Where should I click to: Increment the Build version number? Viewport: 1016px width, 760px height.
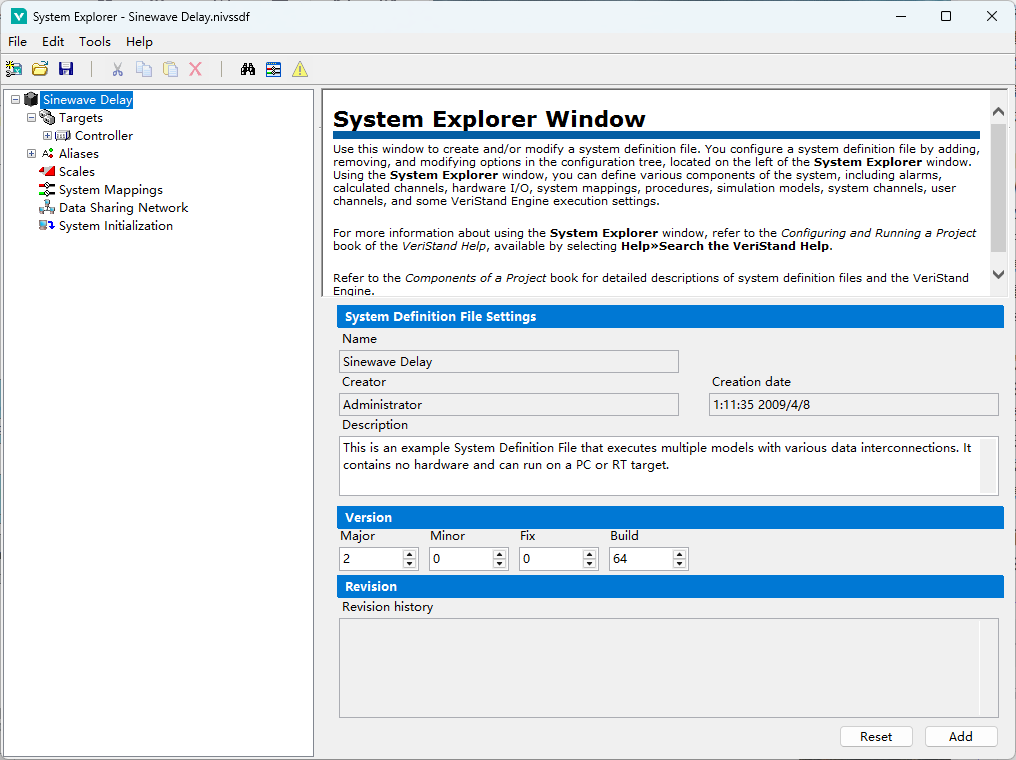pos(679,555)
